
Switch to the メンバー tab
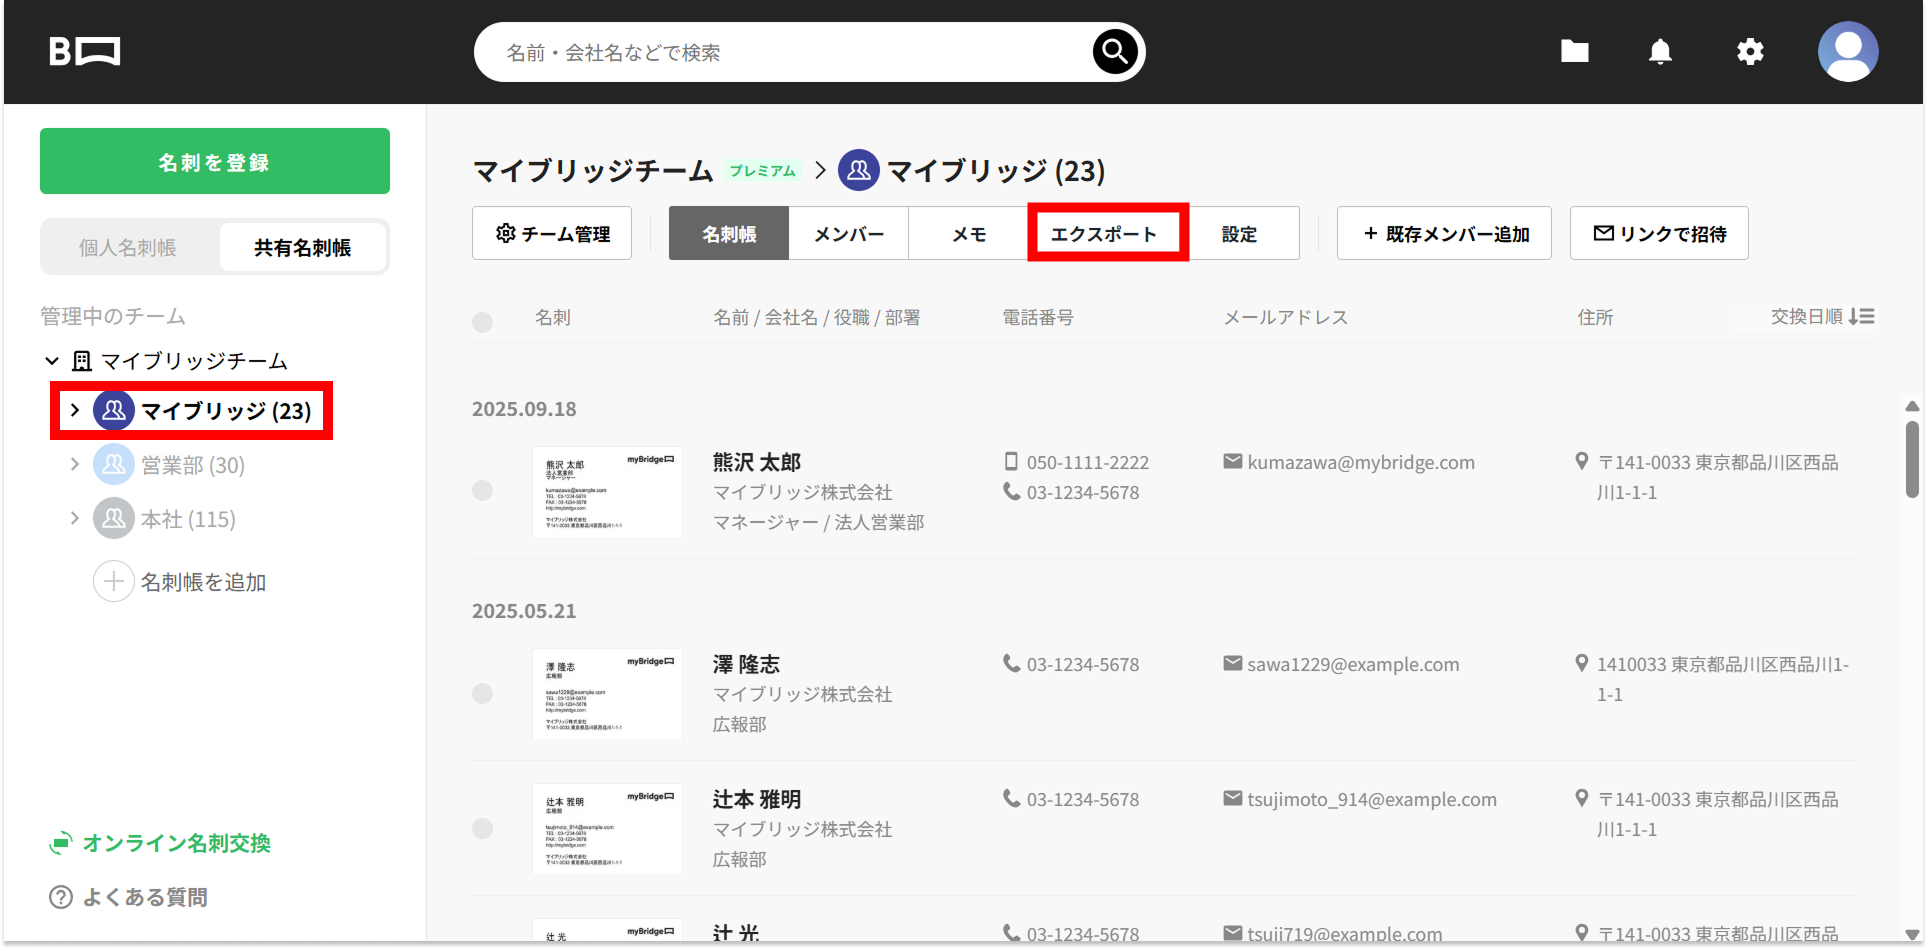[848, 233]
